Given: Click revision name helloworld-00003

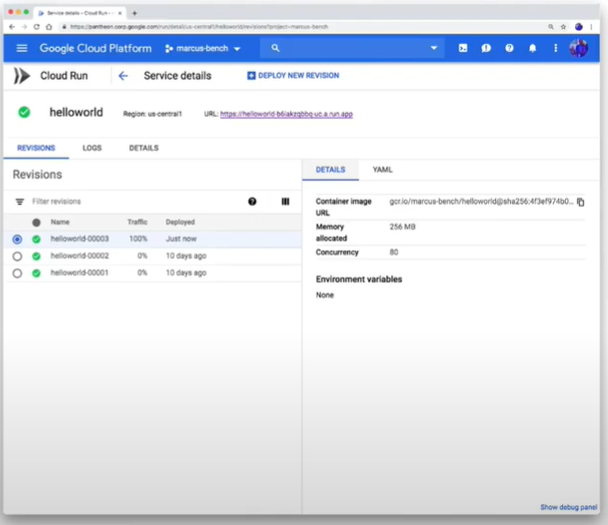Looking at the screenshot, I should coord(79,239).
